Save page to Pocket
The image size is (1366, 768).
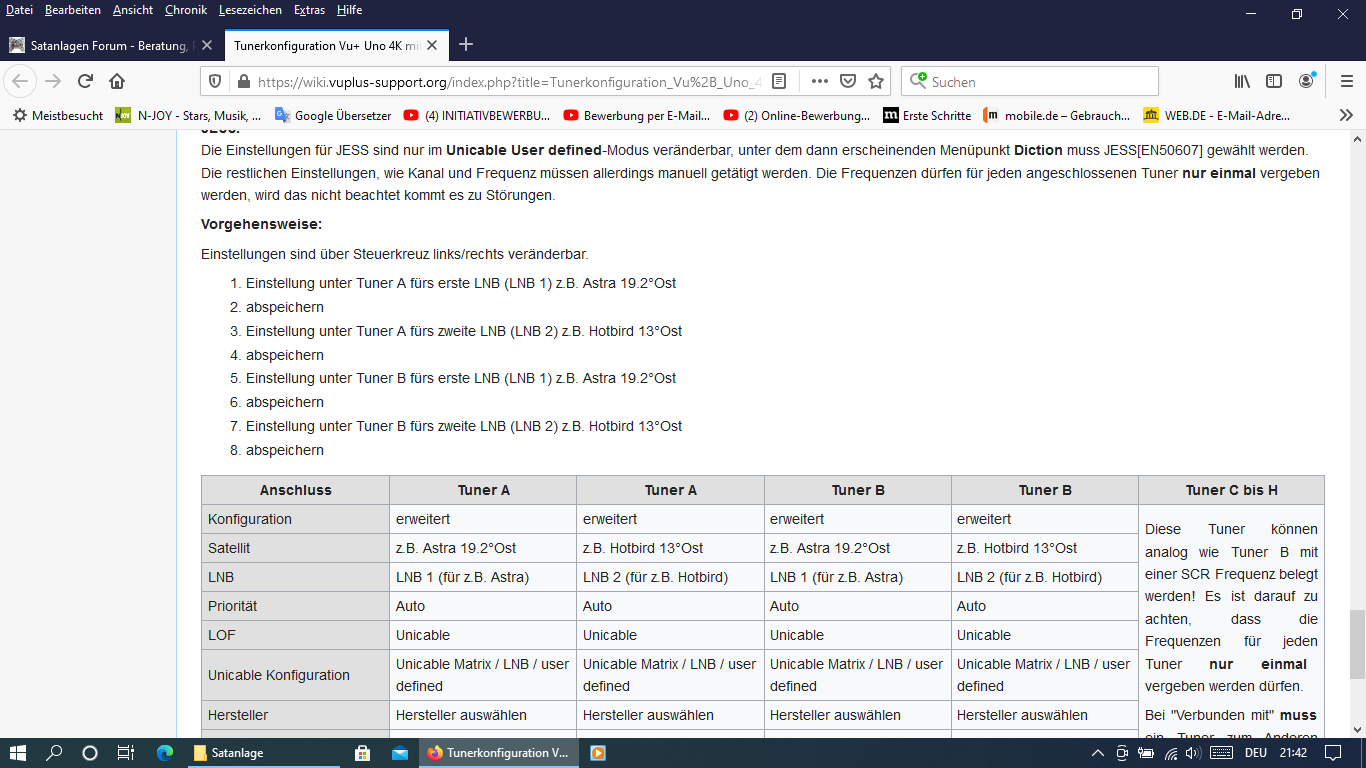click(847, 81)
